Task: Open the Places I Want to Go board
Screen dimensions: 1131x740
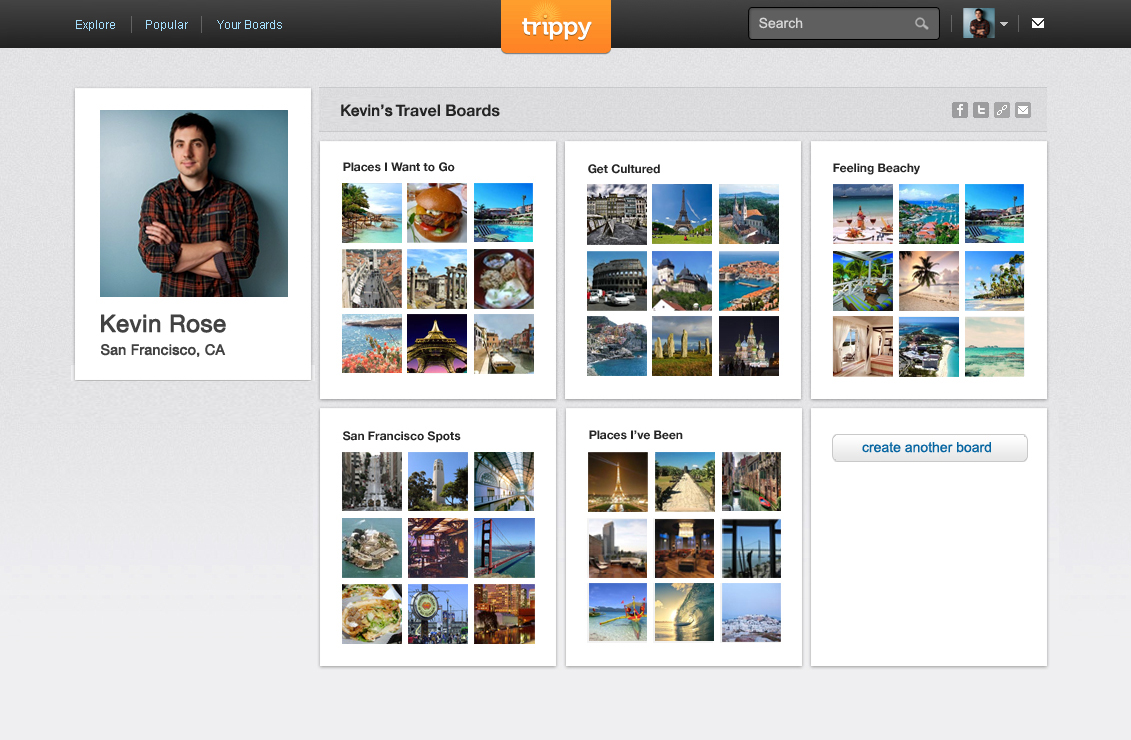Action: pos(398,167)
